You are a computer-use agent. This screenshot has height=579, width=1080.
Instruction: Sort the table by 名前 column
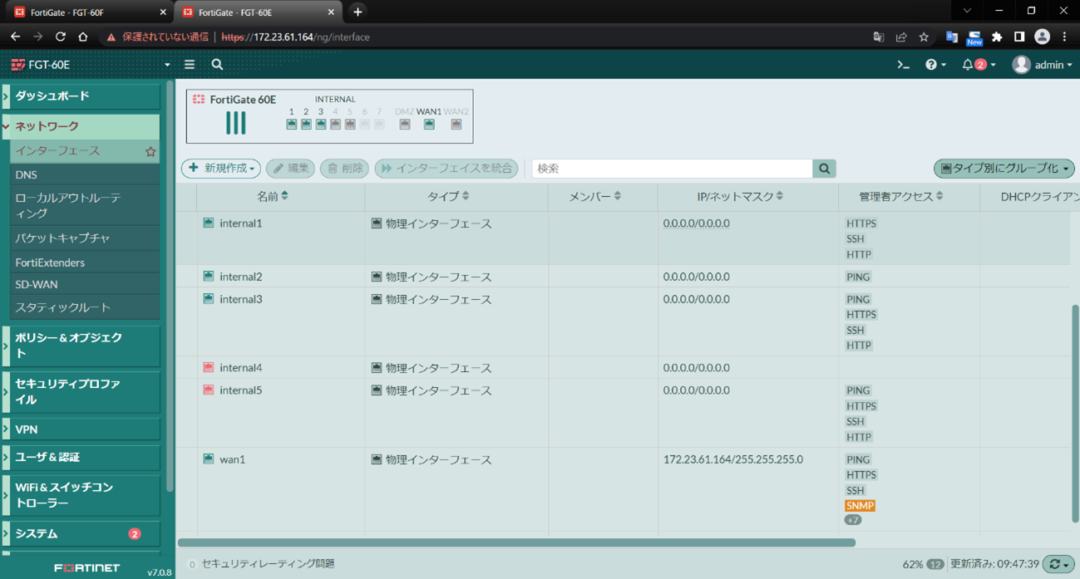(273, 197)
